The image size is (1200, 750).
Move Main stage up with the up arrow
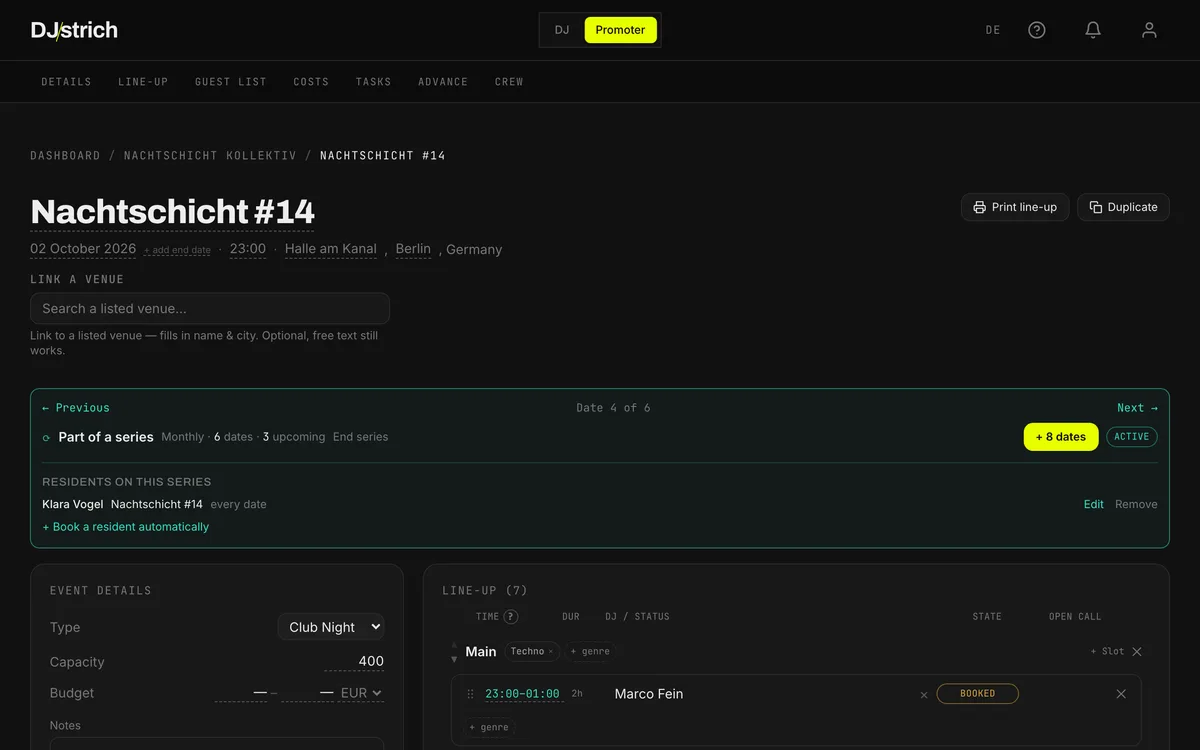point(454,644)
